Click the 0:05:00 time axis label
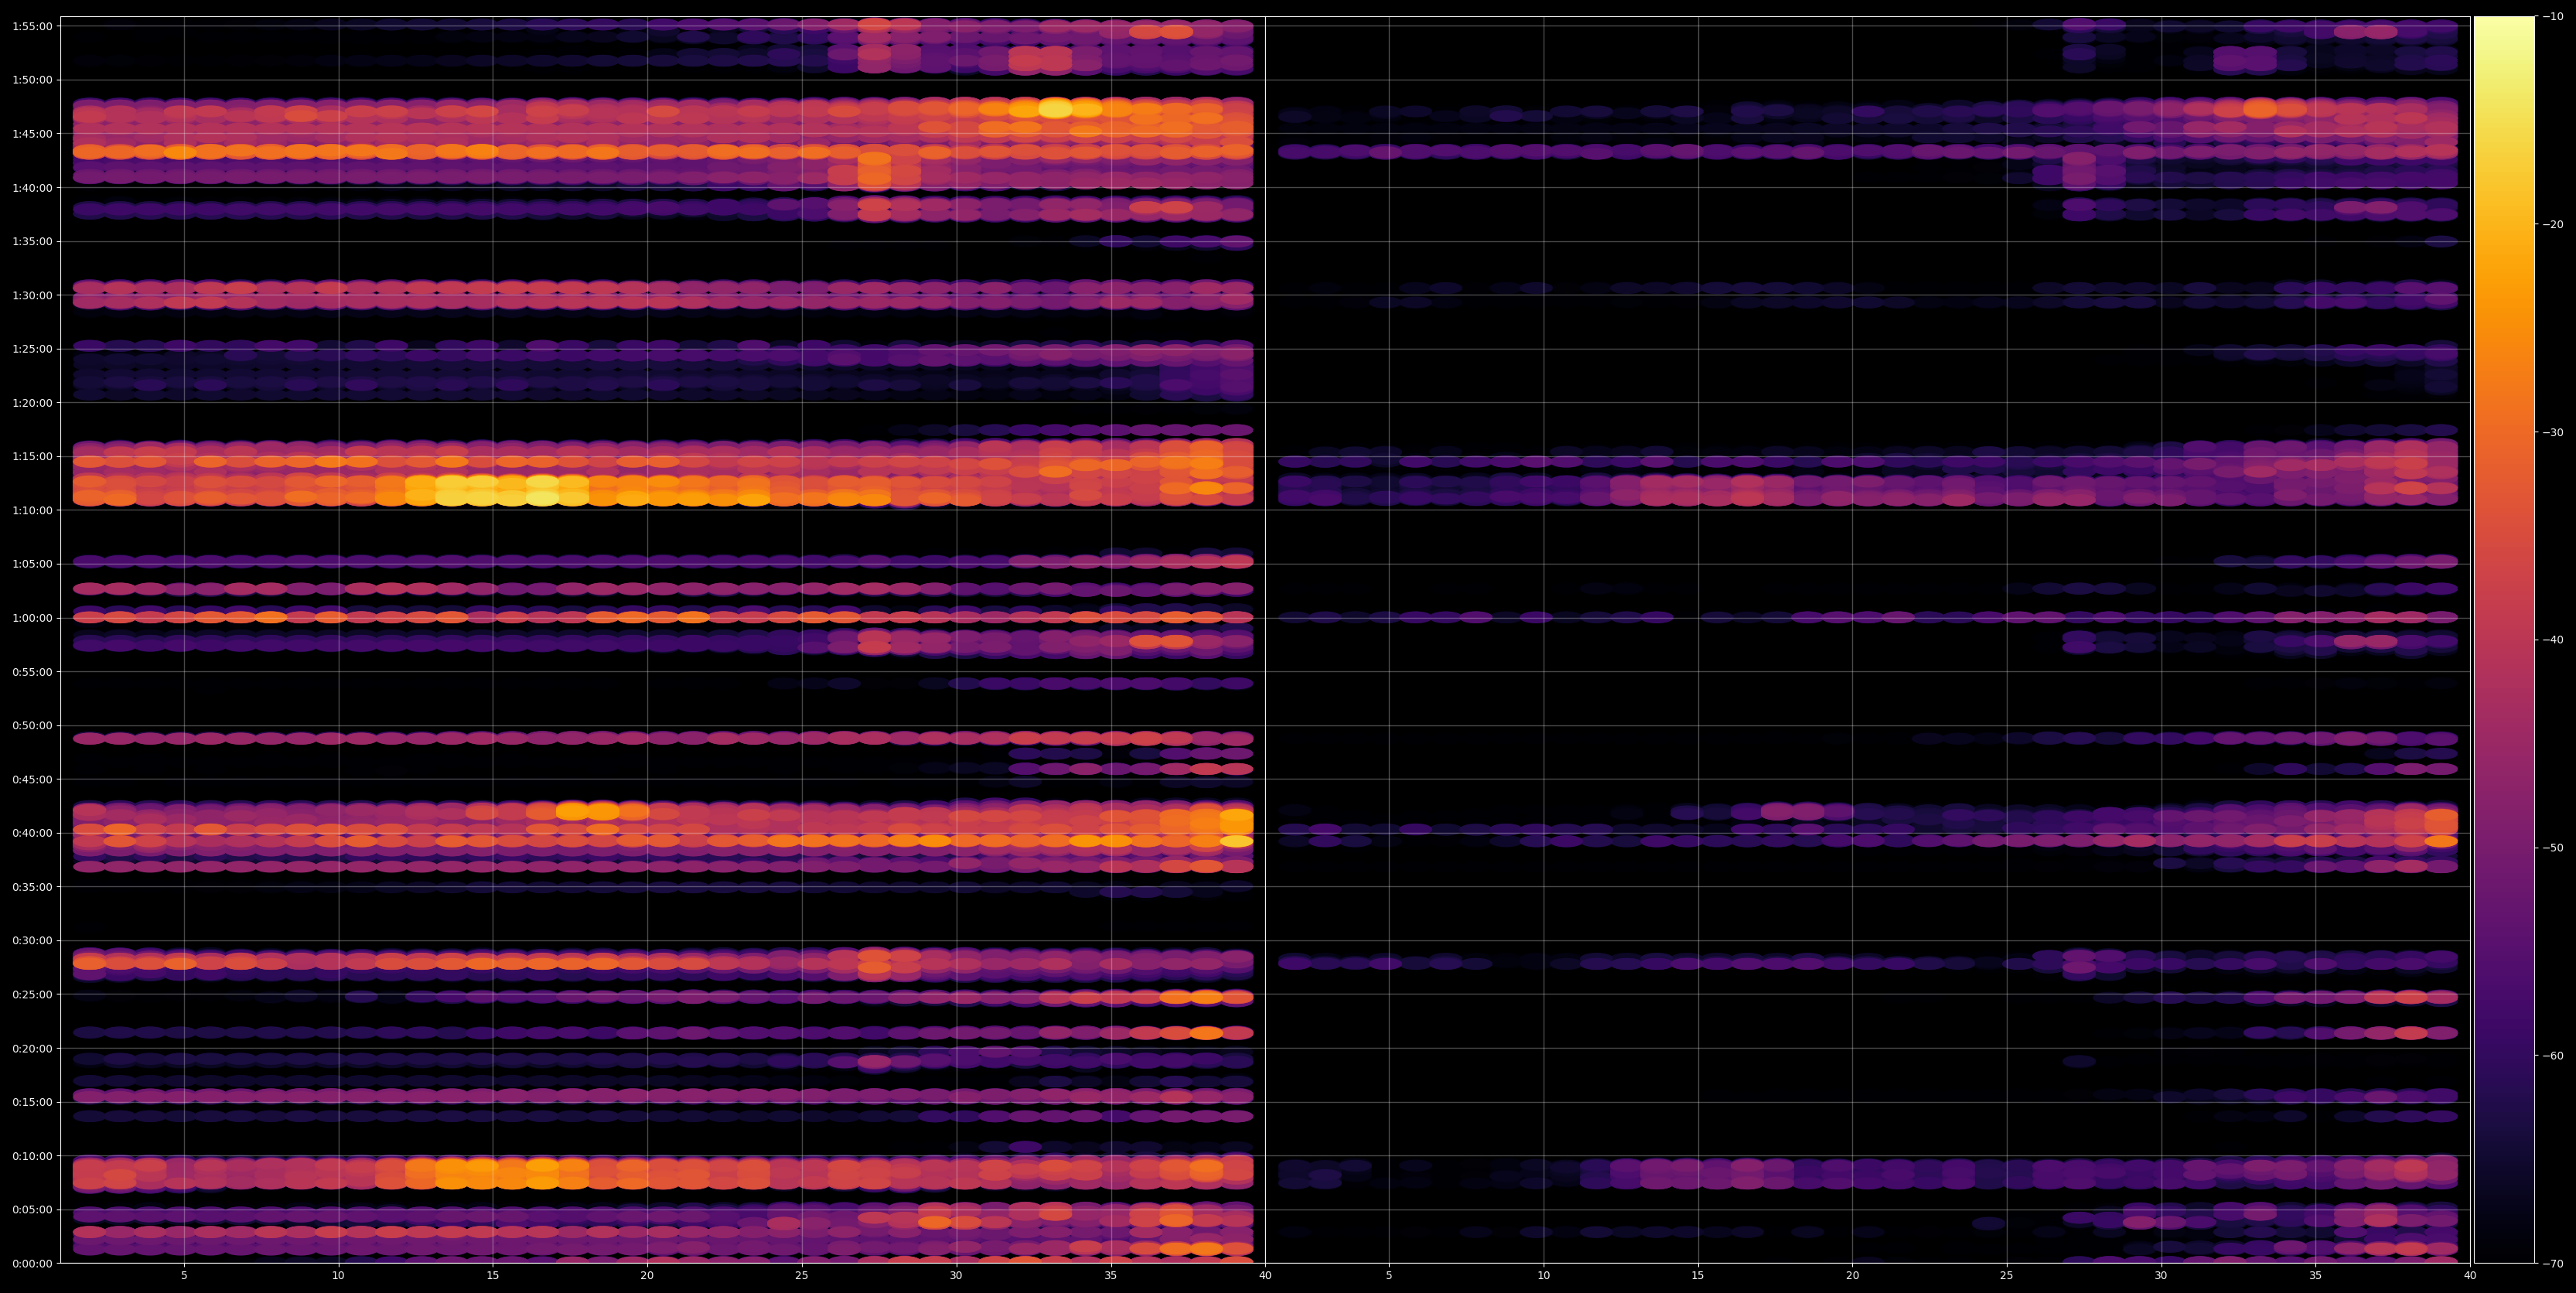 pos(32,1210)
